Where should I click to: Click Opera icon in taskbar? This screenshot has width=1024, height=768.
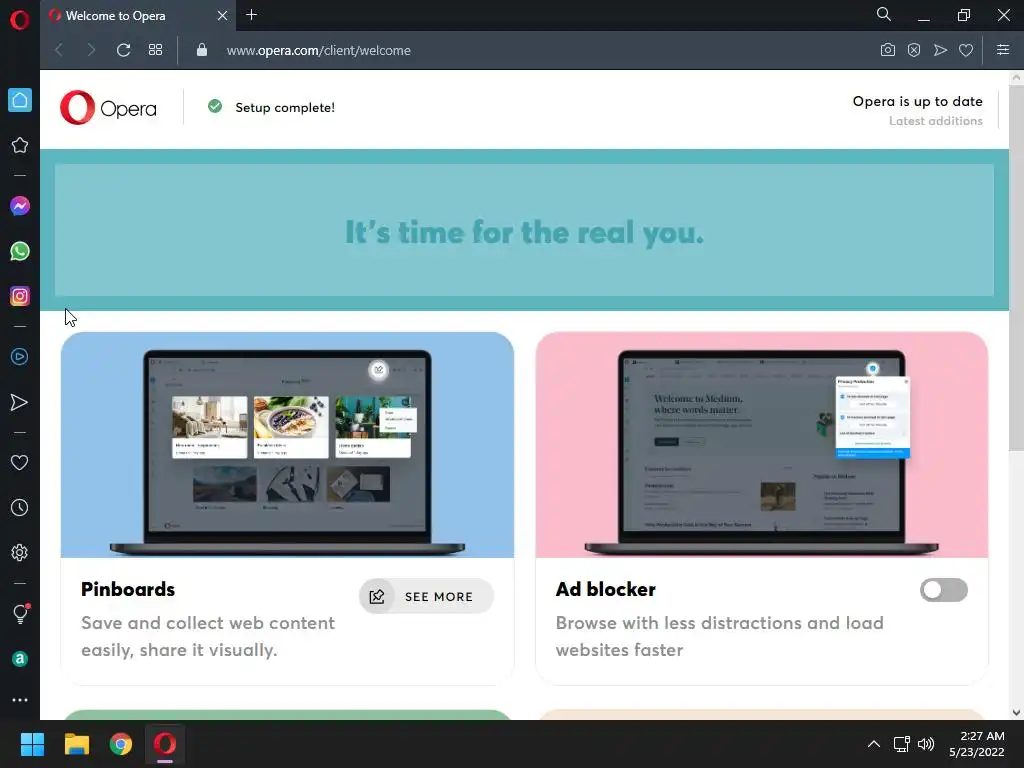(165, 744)
